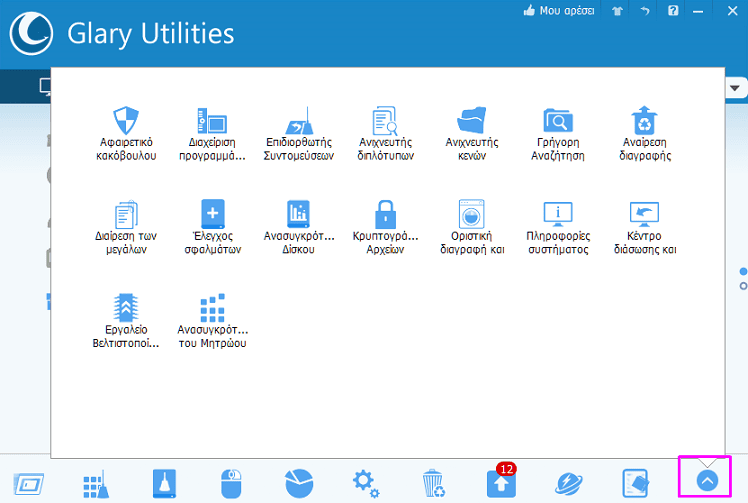
Task: Launch Επιδιορθωτής Συντομεύσεων shortcut fixer
Action: (299, 134)
